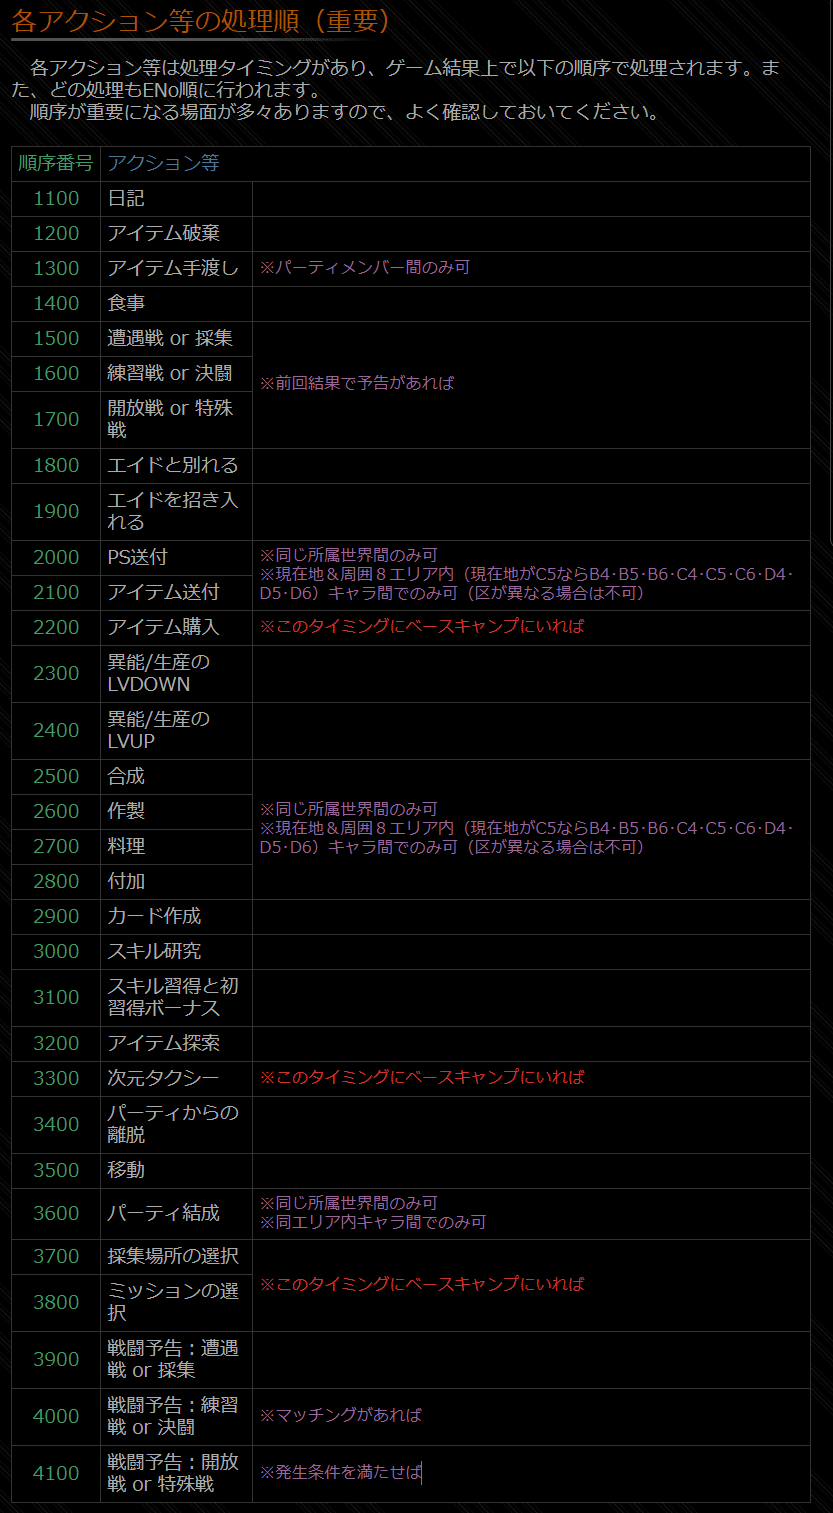833x1513 pixels.
Task: Select order number 4100
Action: coord(56,1474)
